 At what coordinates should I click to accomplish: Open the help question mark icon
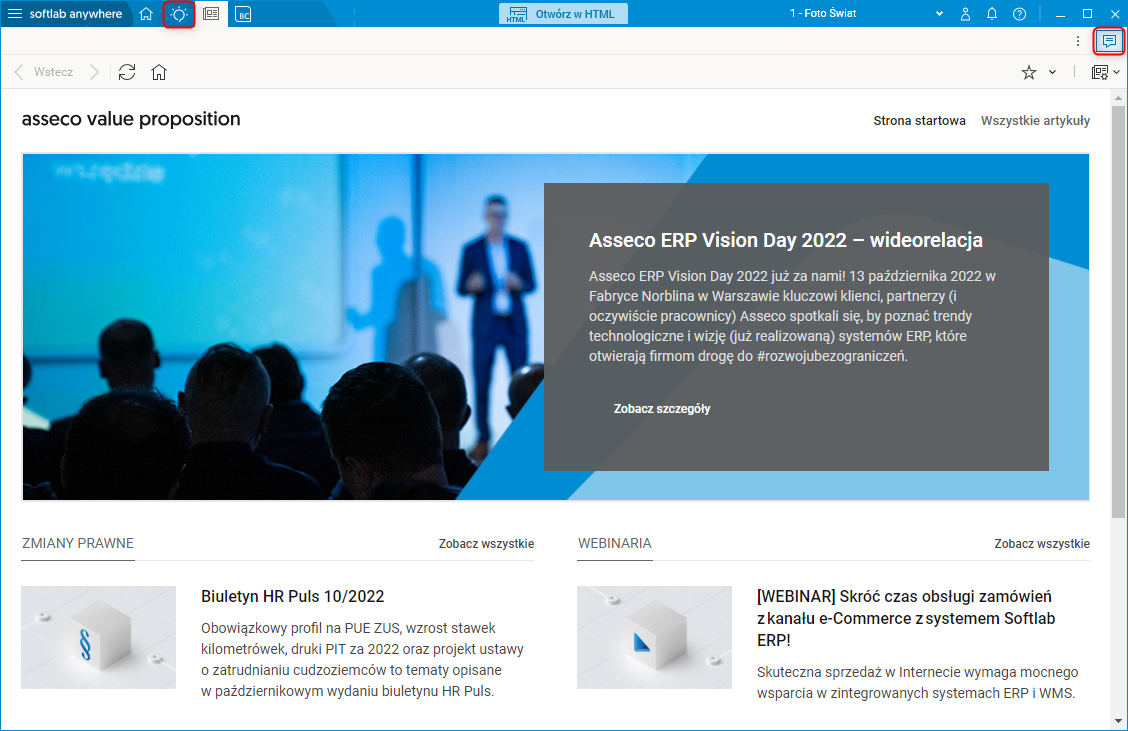[1019, 14]
